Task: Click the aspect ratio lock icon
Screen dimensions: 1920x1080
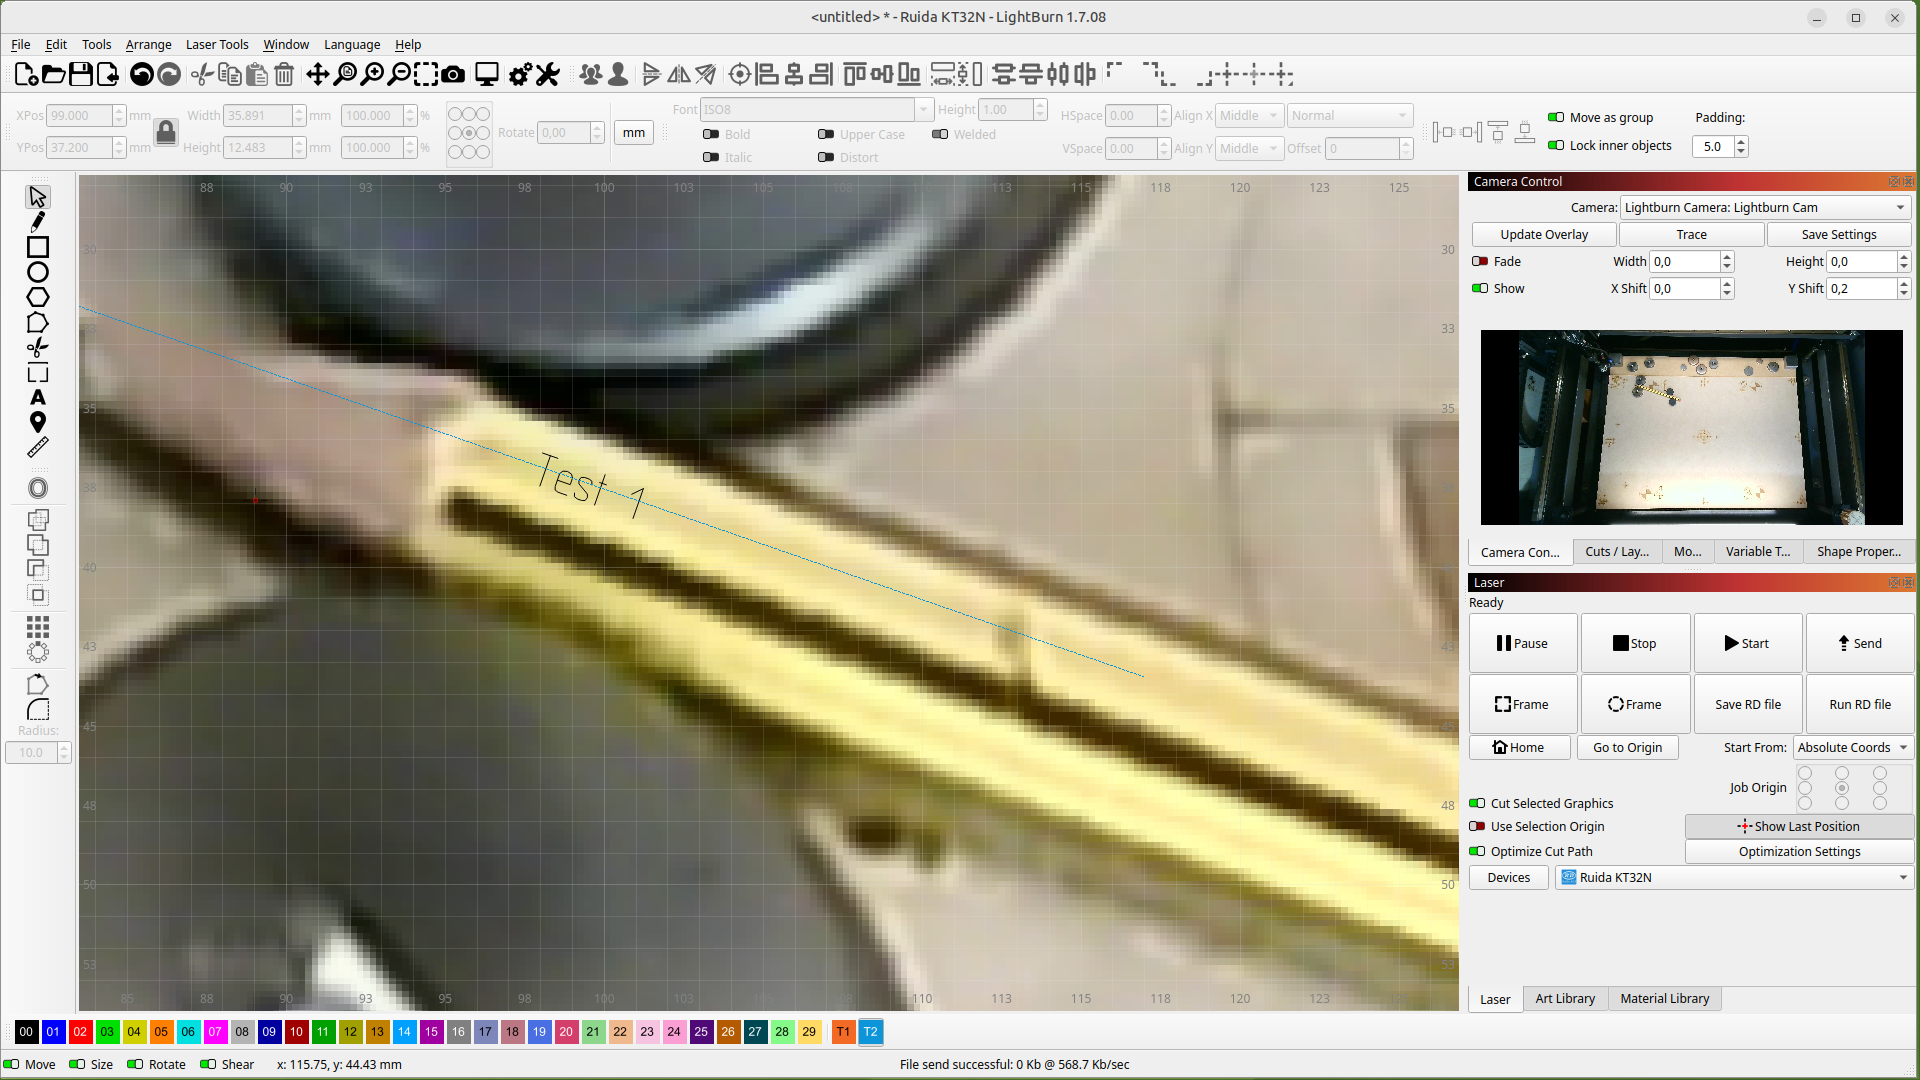Action: 166,132
